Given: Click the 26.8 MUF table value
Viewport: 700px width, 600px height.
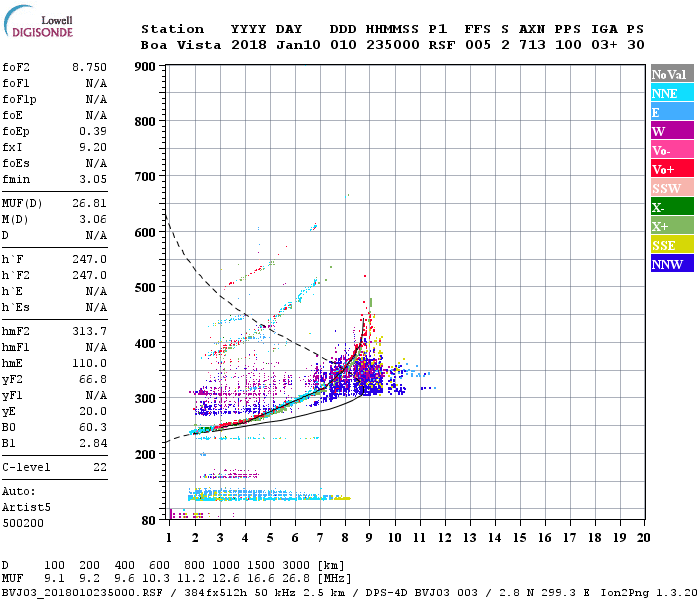Looking at the screenshot, I should [x=296, y=579].
